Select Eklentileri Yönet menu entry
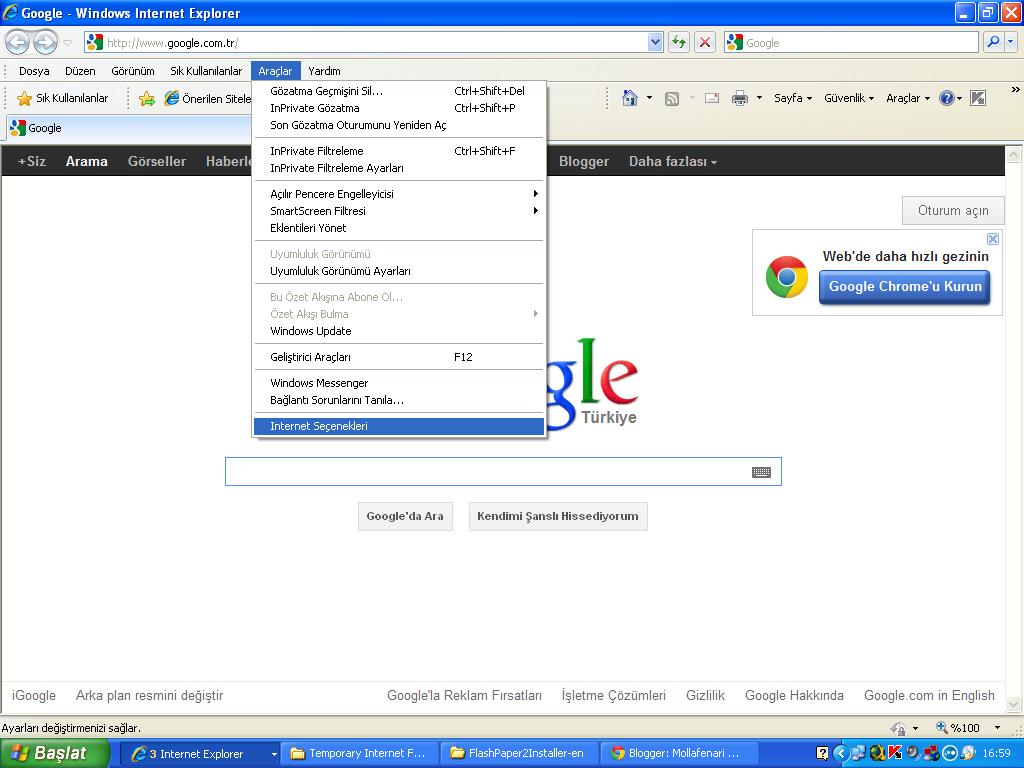Viewport: 1024px width, 768px height. pyautogui.click(x=398, y=228)
